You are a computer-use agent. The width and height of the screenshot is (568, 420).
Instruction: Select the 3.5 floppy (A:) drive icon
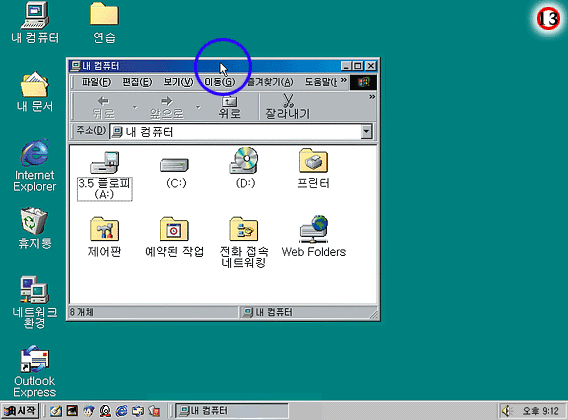click(104, 163)
